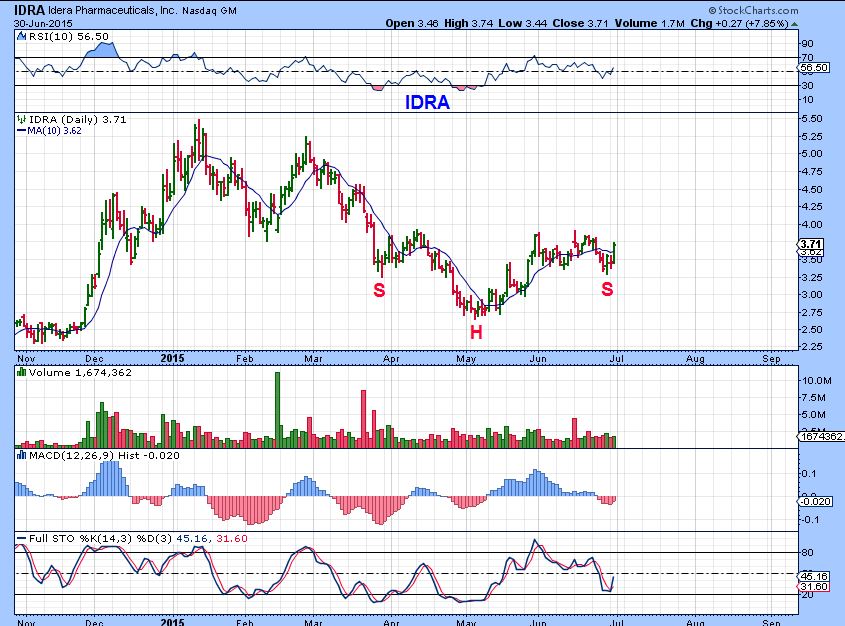Click the Close 3.71 value in the header
This screenshot has height=626, width=845.
[580, 23]
